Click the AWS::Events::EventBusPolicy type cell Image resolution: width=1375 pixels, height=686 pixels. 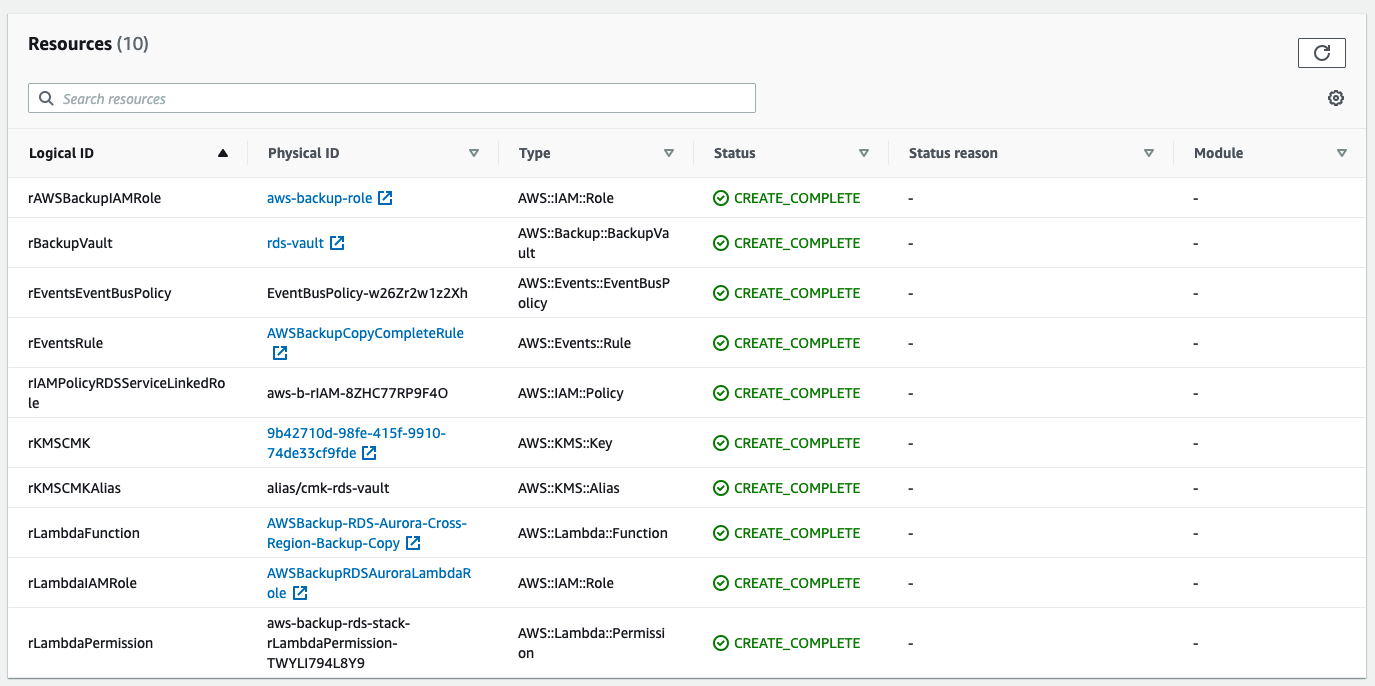(x=594, y=293)
